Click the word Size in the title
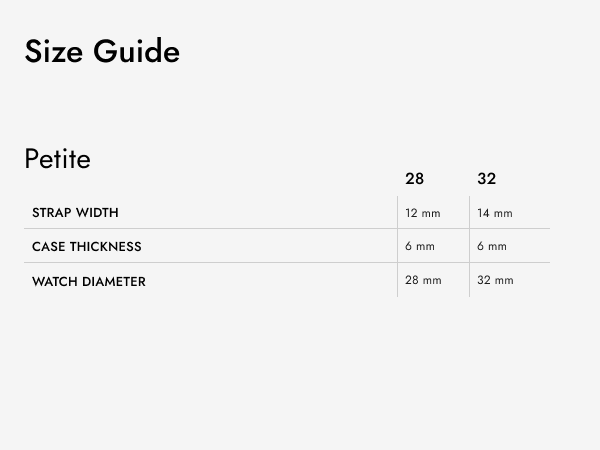600x450 pixels. 54,51
